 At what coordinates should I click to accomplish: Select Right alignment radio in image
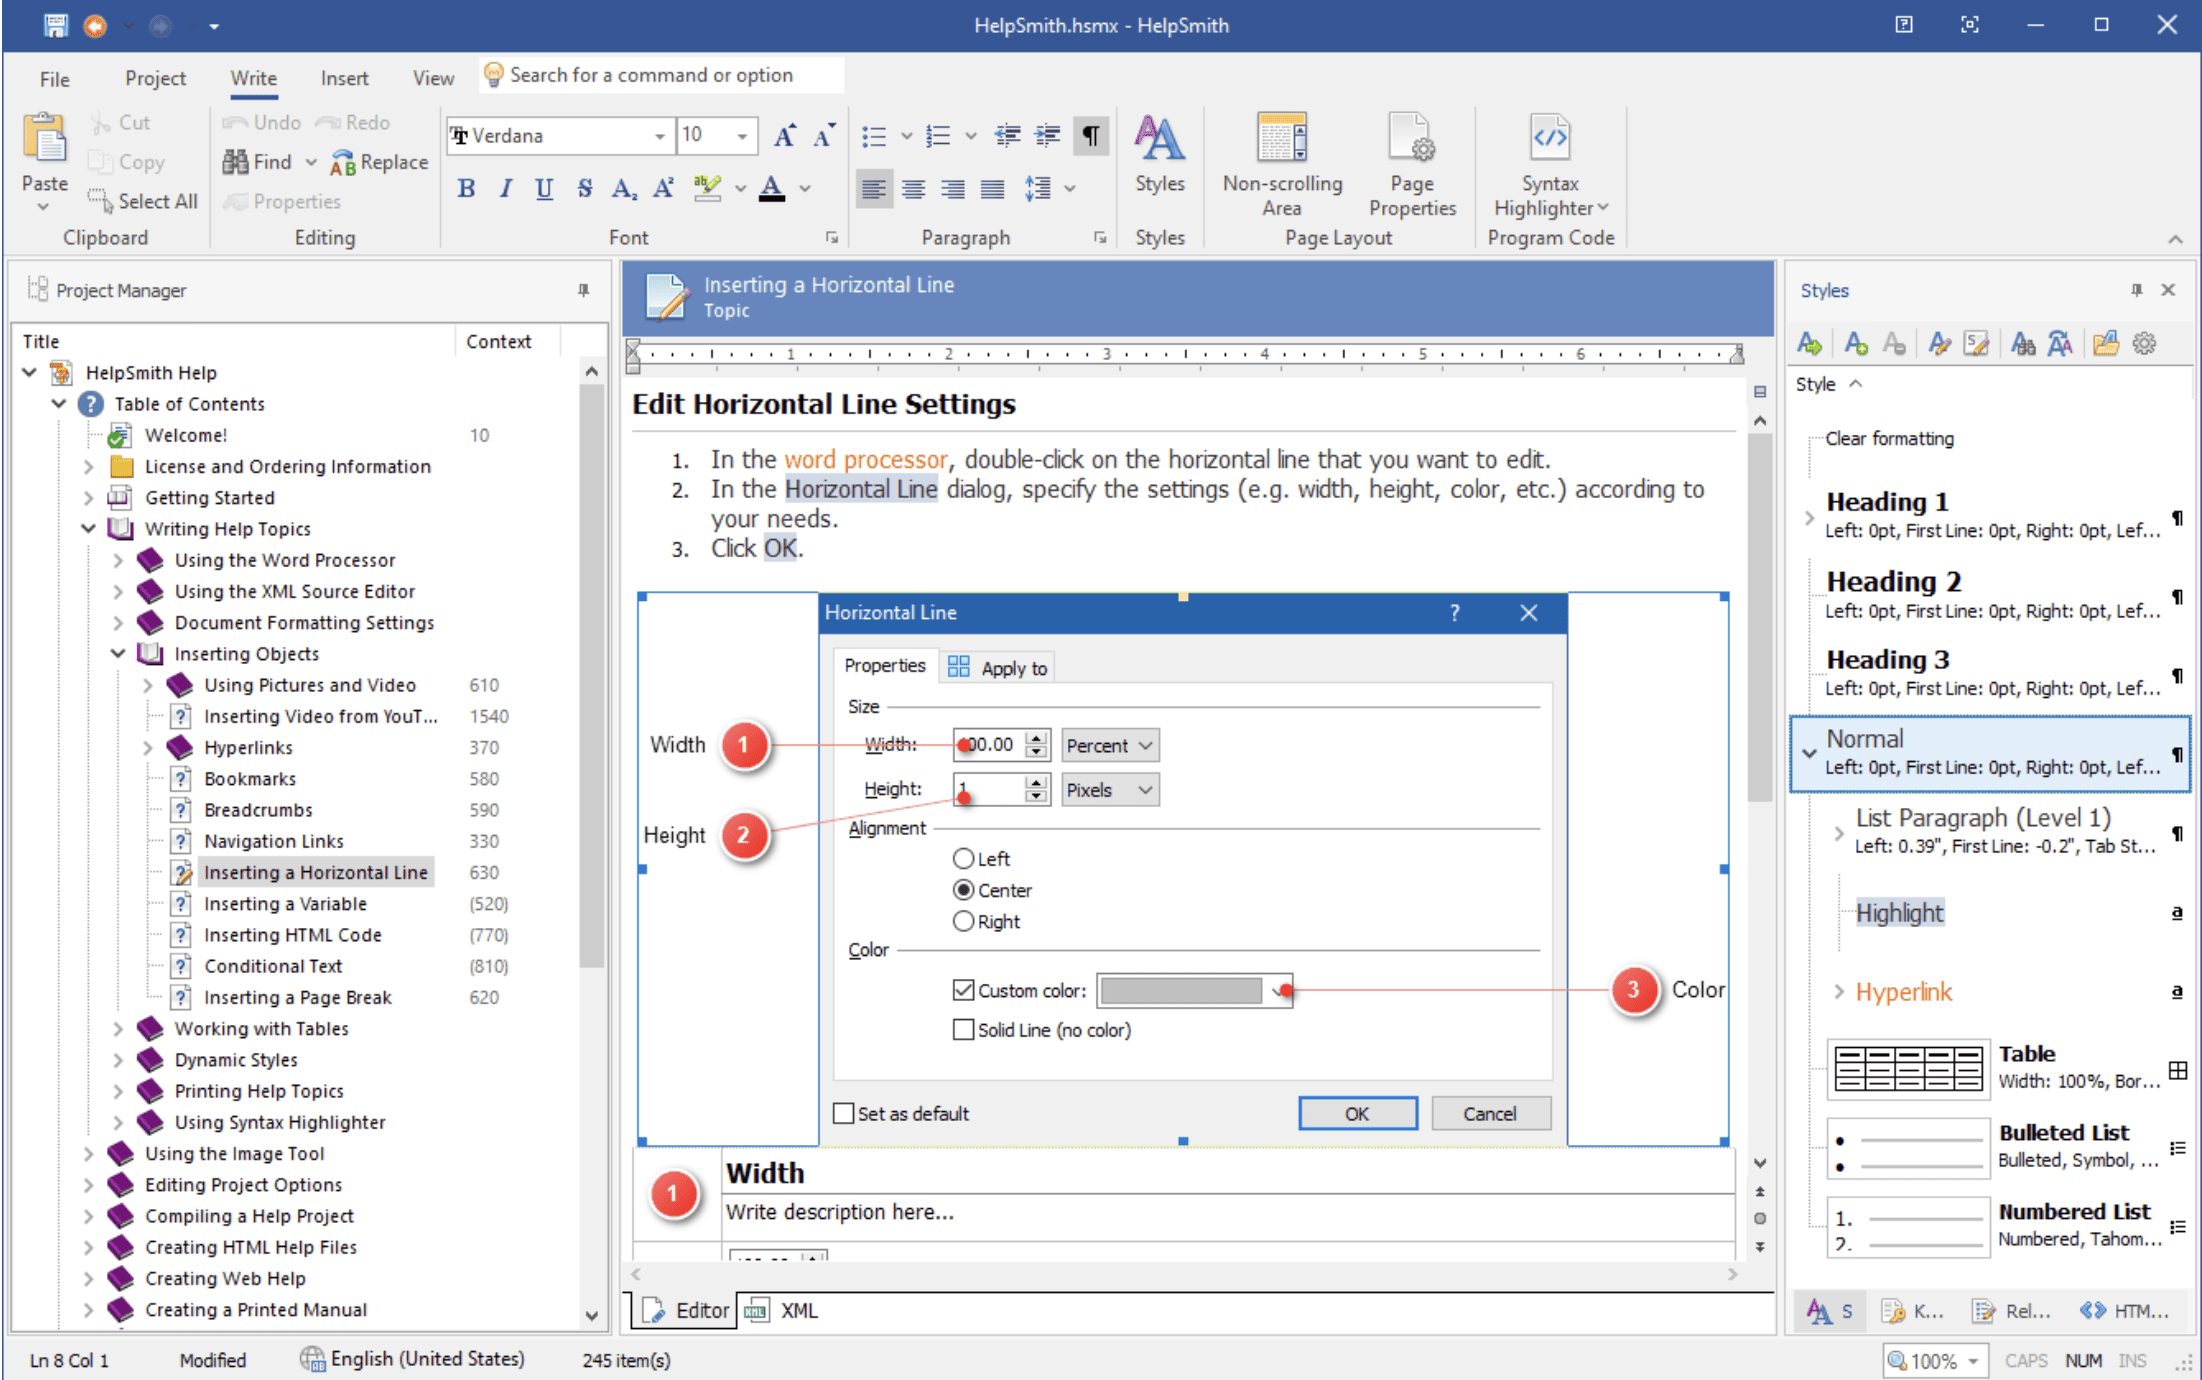pos(963,921)
